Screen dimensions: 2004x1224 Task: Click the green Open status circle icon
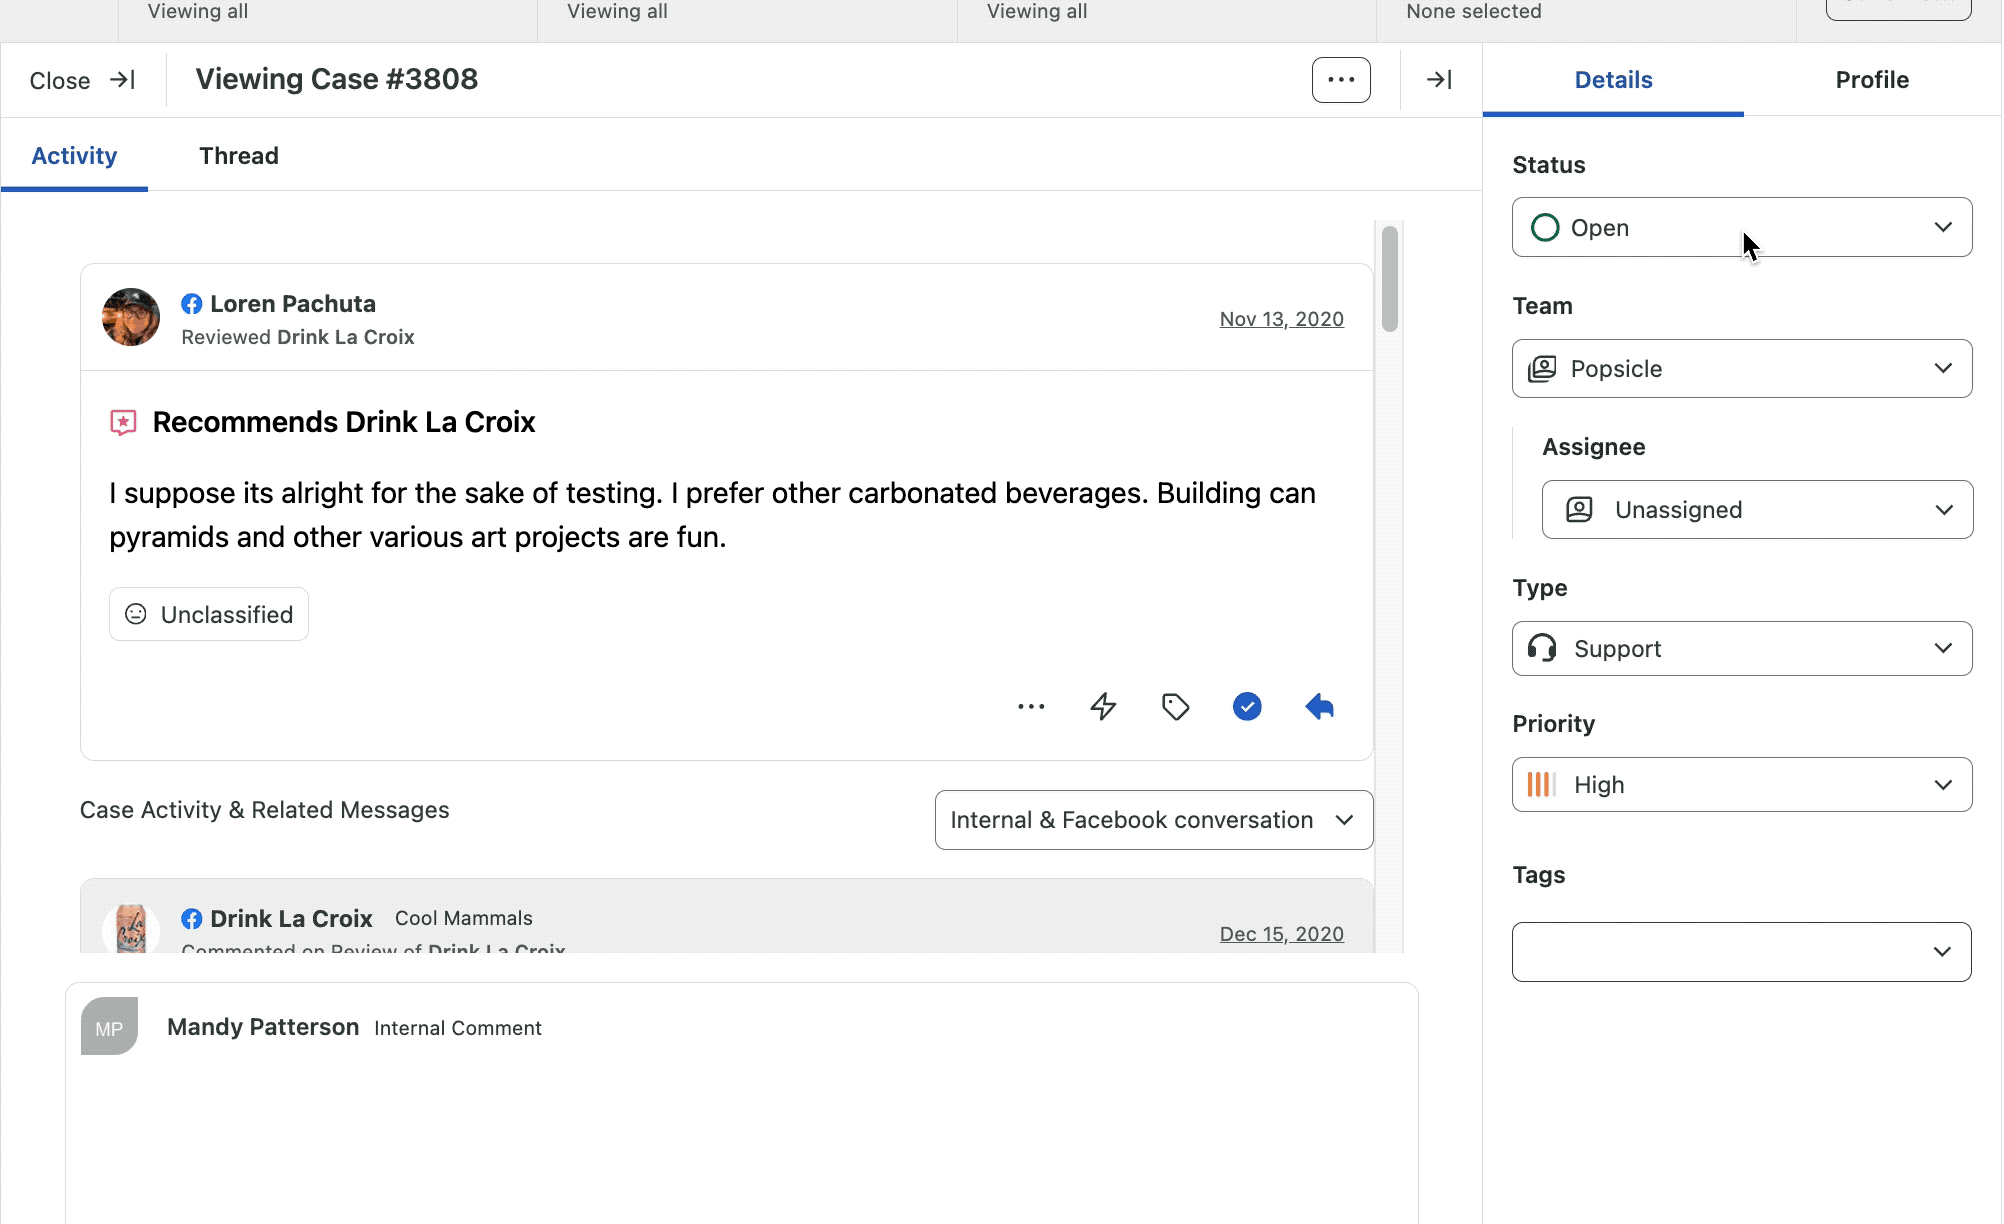click(1545, 228)
